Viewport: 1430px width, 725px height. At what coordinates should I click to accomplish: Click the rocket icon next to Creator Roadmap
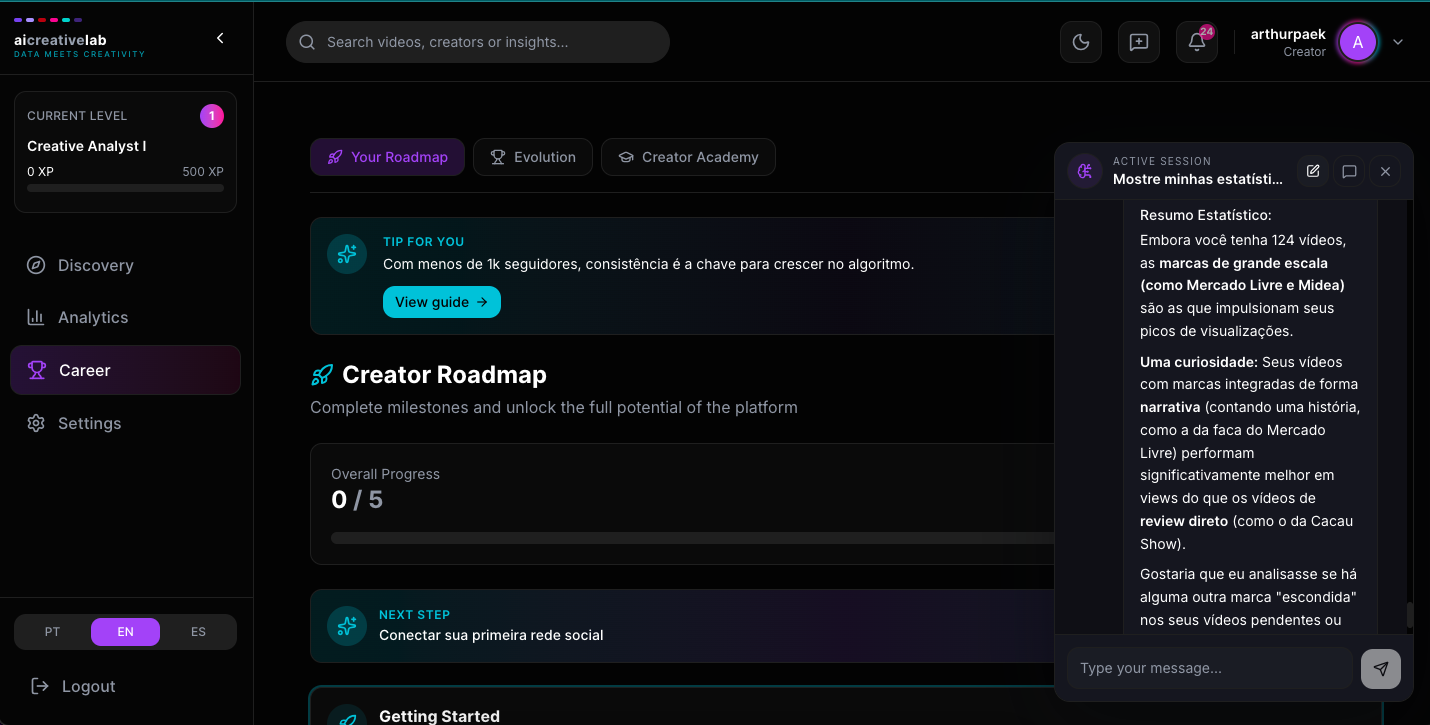pos(321,374)
